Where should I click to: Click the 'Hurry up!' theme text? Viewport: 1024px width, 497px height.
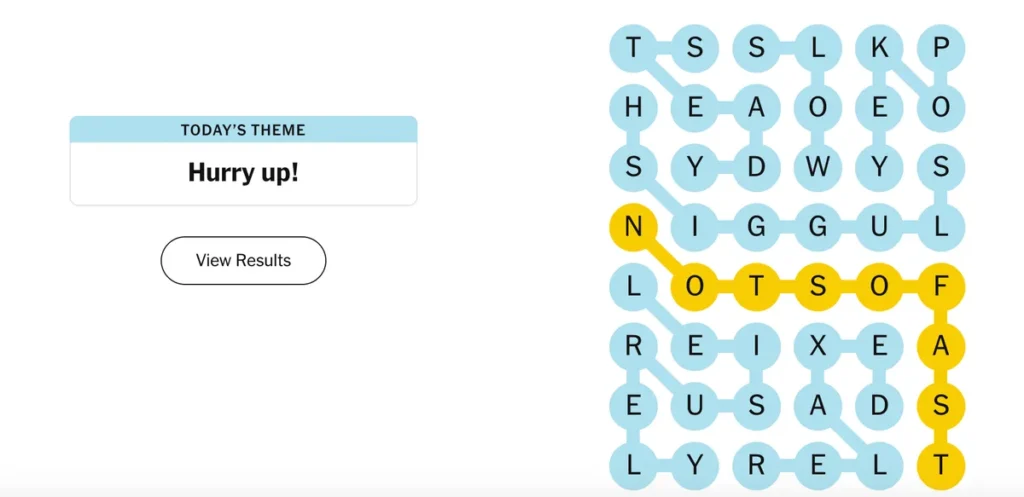tap(243, 173)
